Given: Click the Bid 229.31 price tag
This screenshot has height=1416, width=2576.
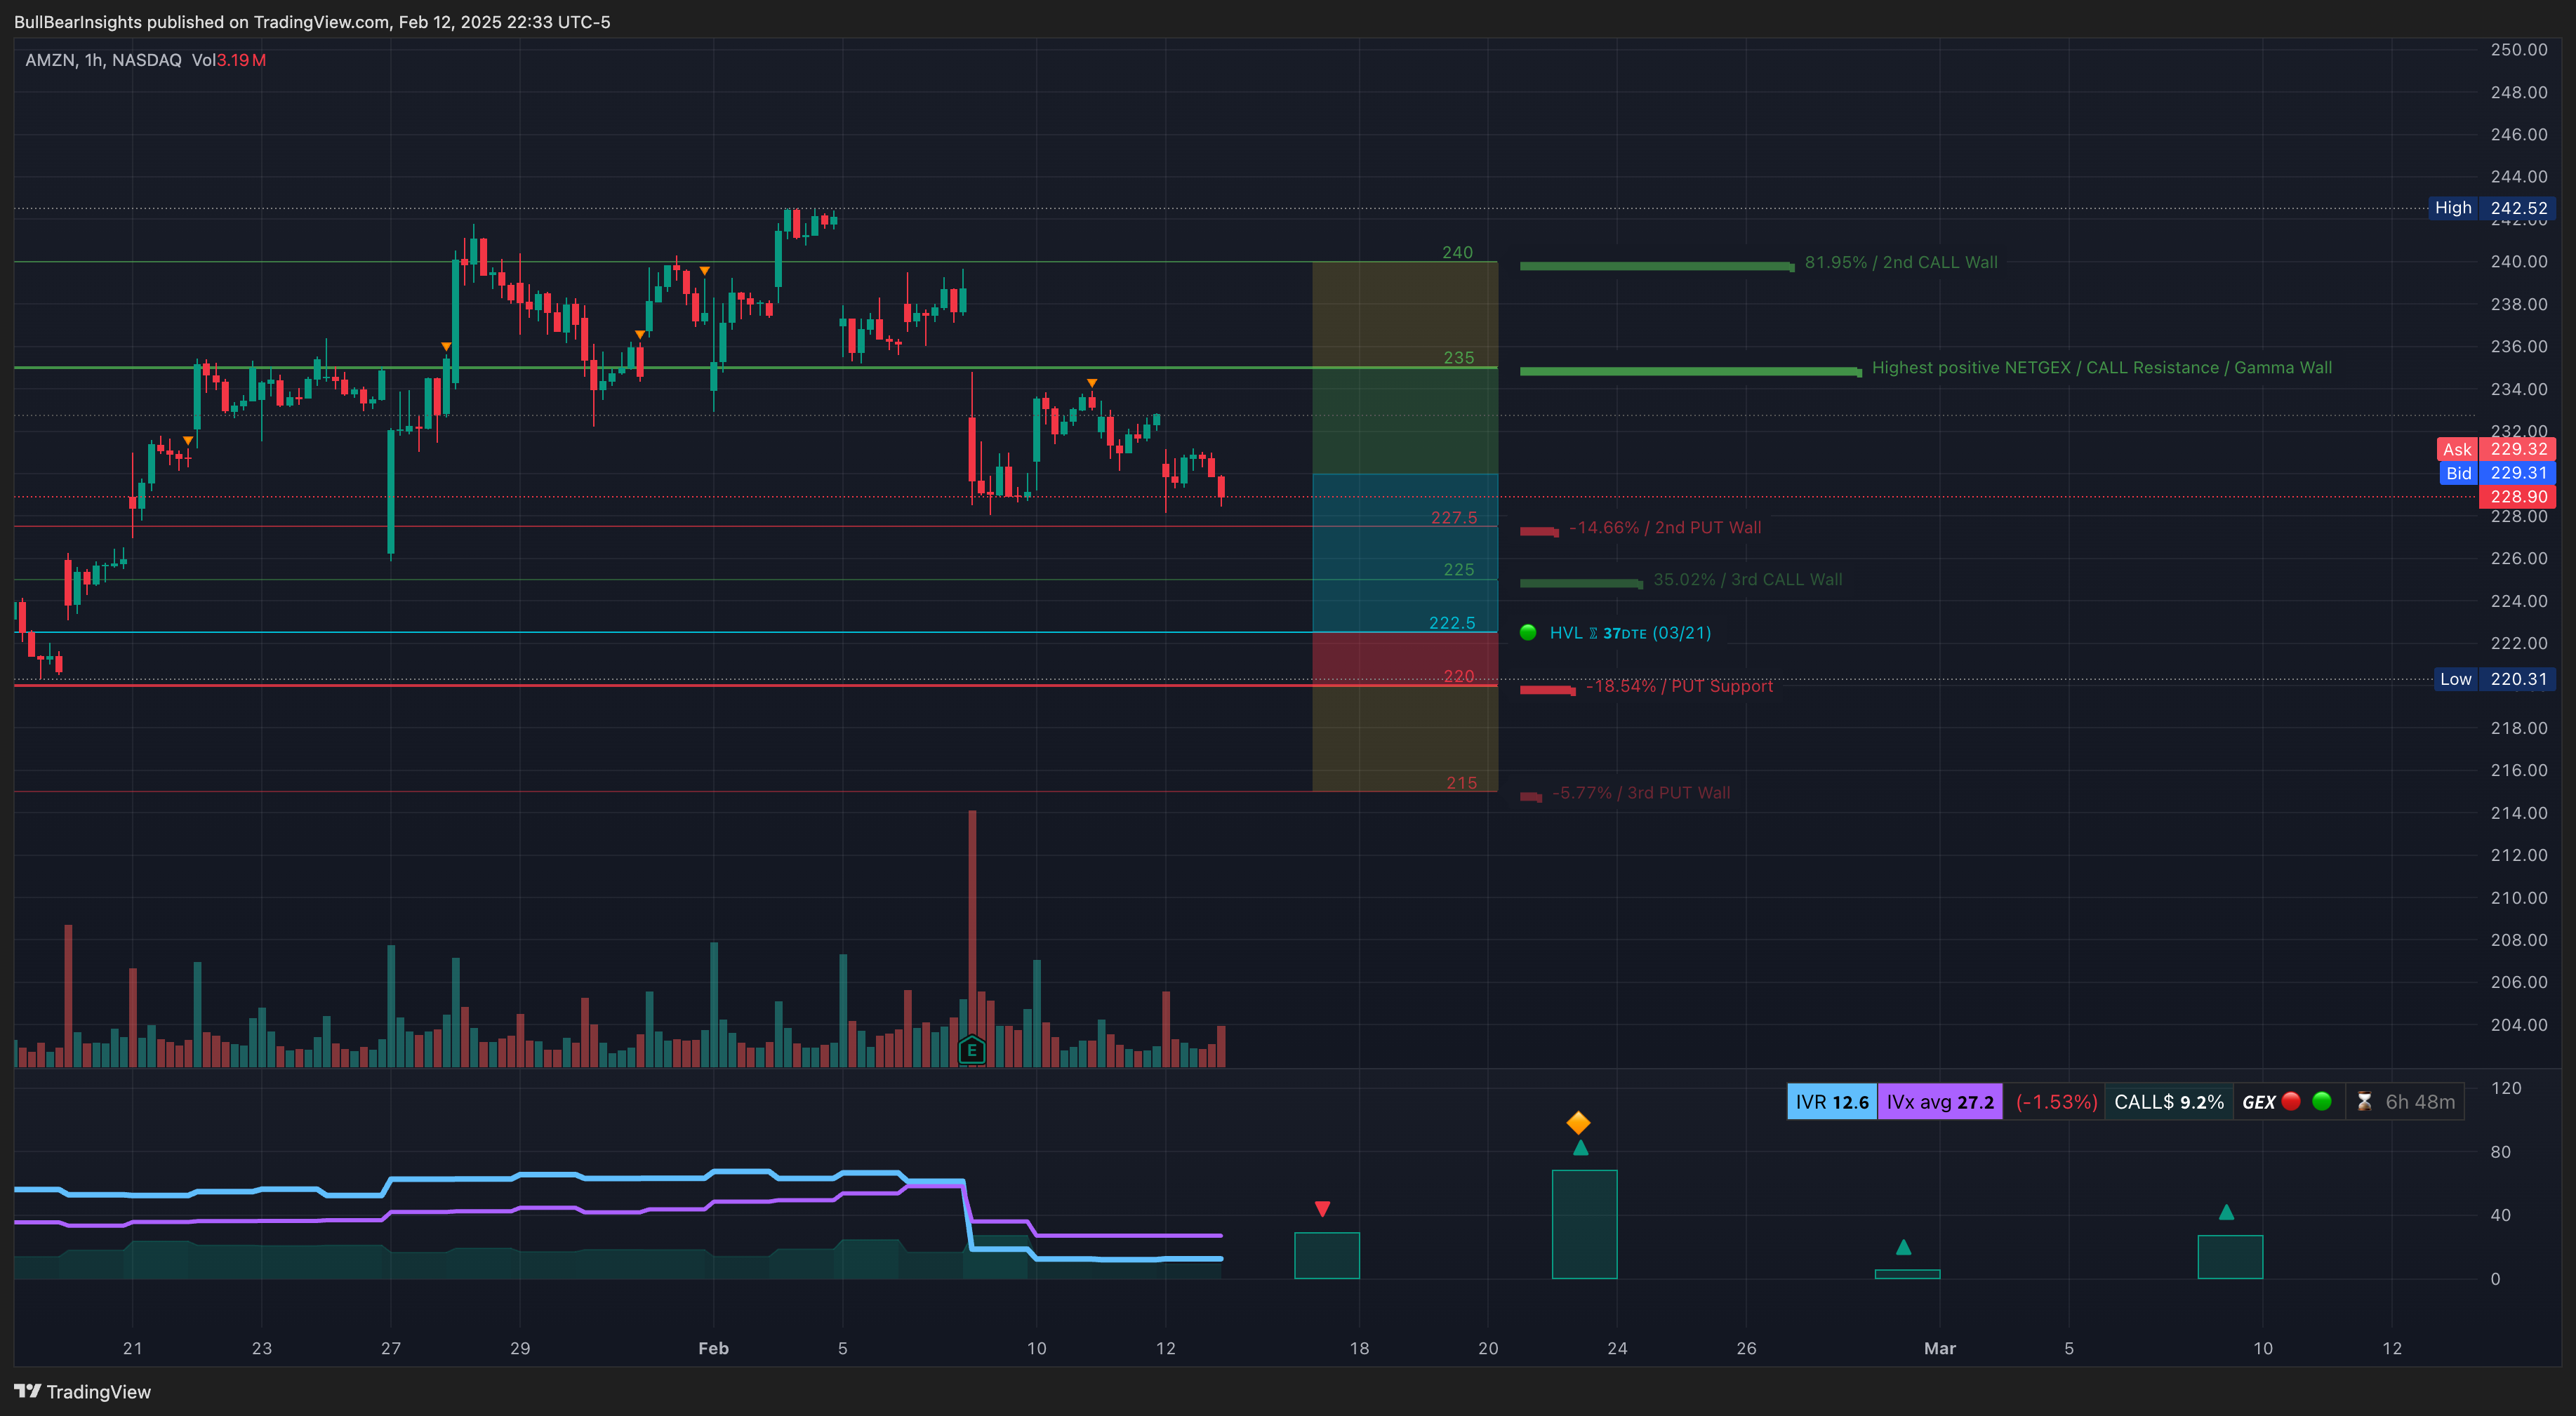Looking at the screenshot, I should 2496,473.
